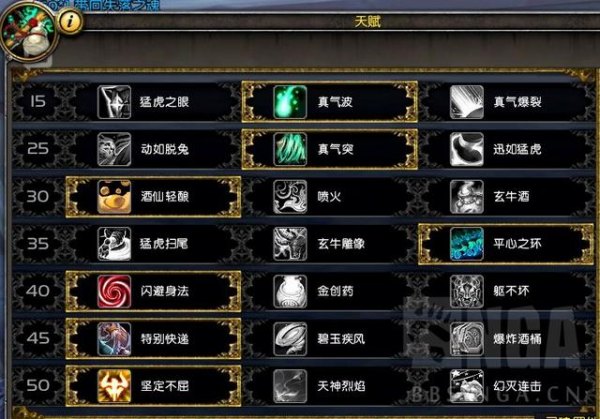Select the 猛虎扫尾 talent icon
Screen dimensions: 600x419
pos(114,244)
